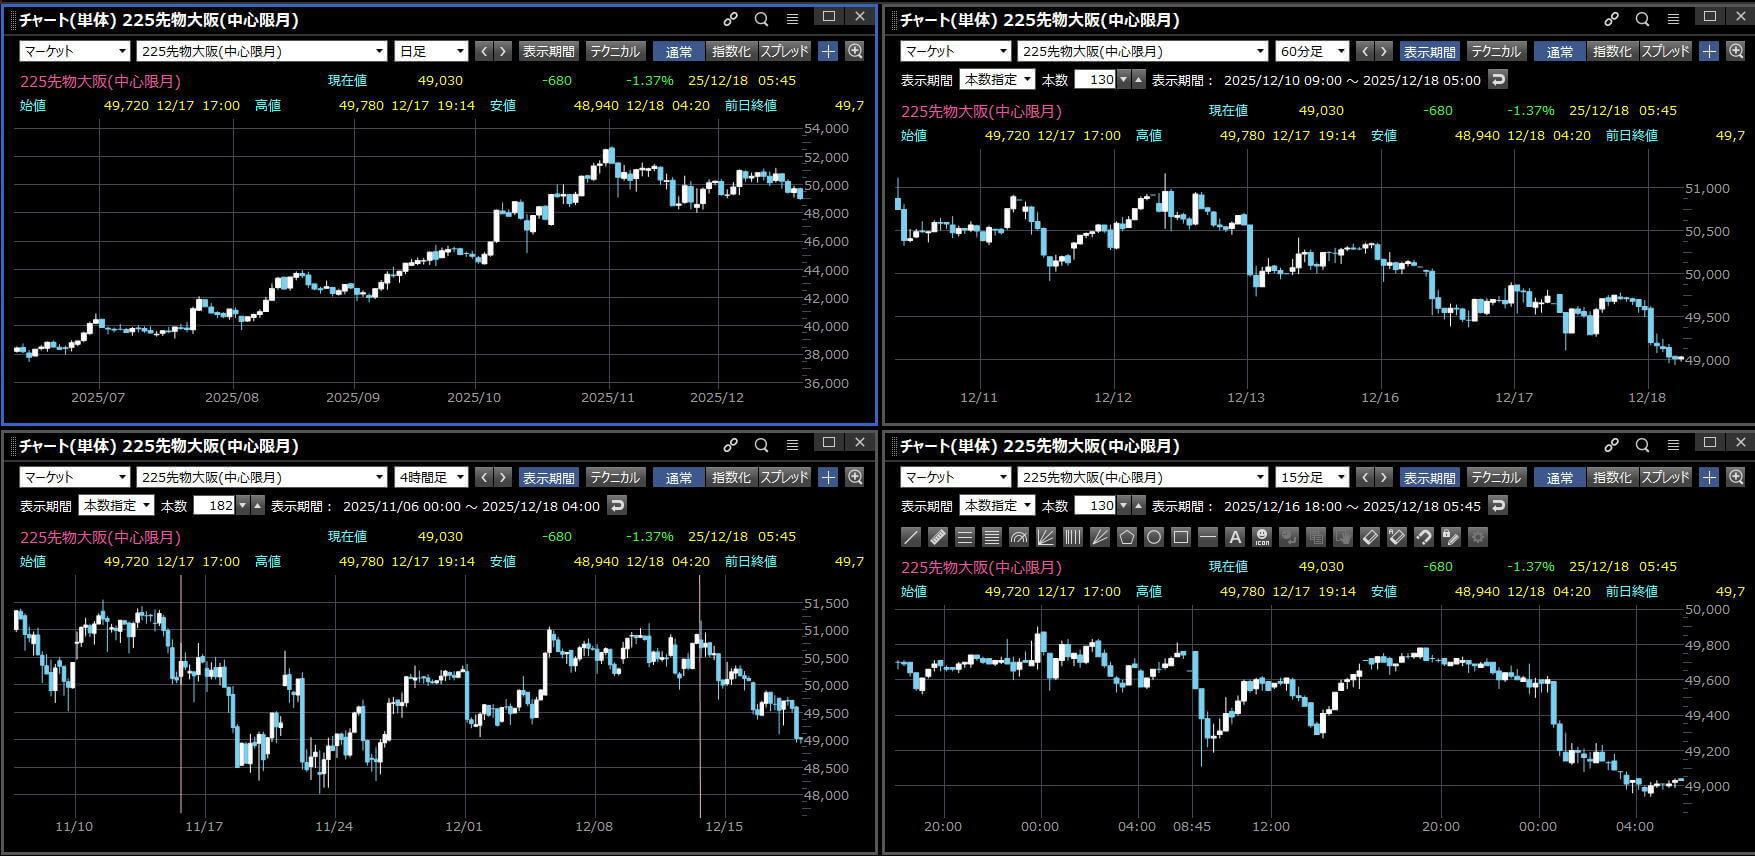Select the text annotation 'A' tool
This screenshot has height=856, width=1755.
pos(1235,538)
